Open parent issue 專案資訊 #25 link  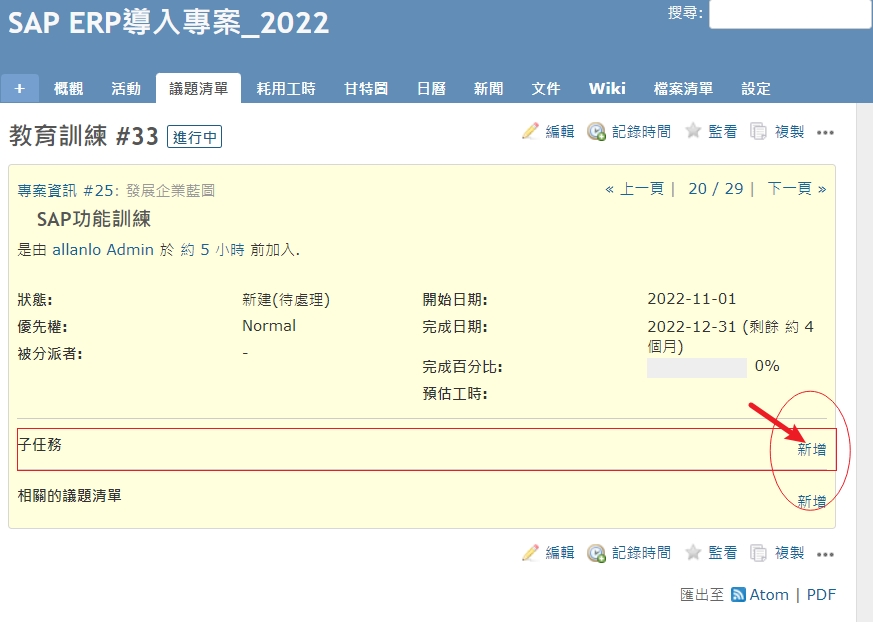point(68,190)
